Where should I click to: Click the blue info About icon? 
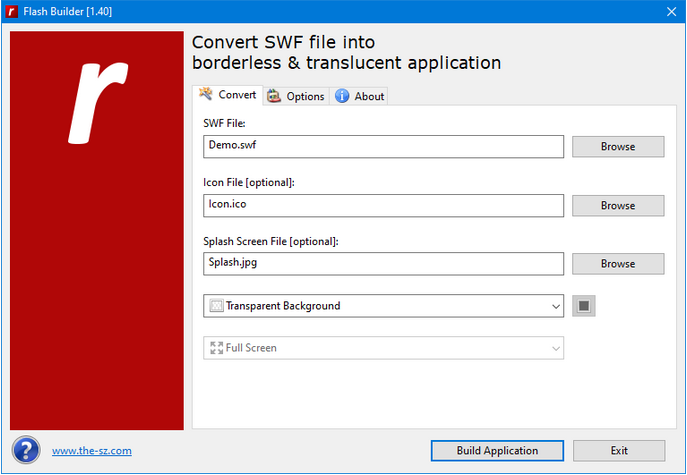click(x=342, y=96)
